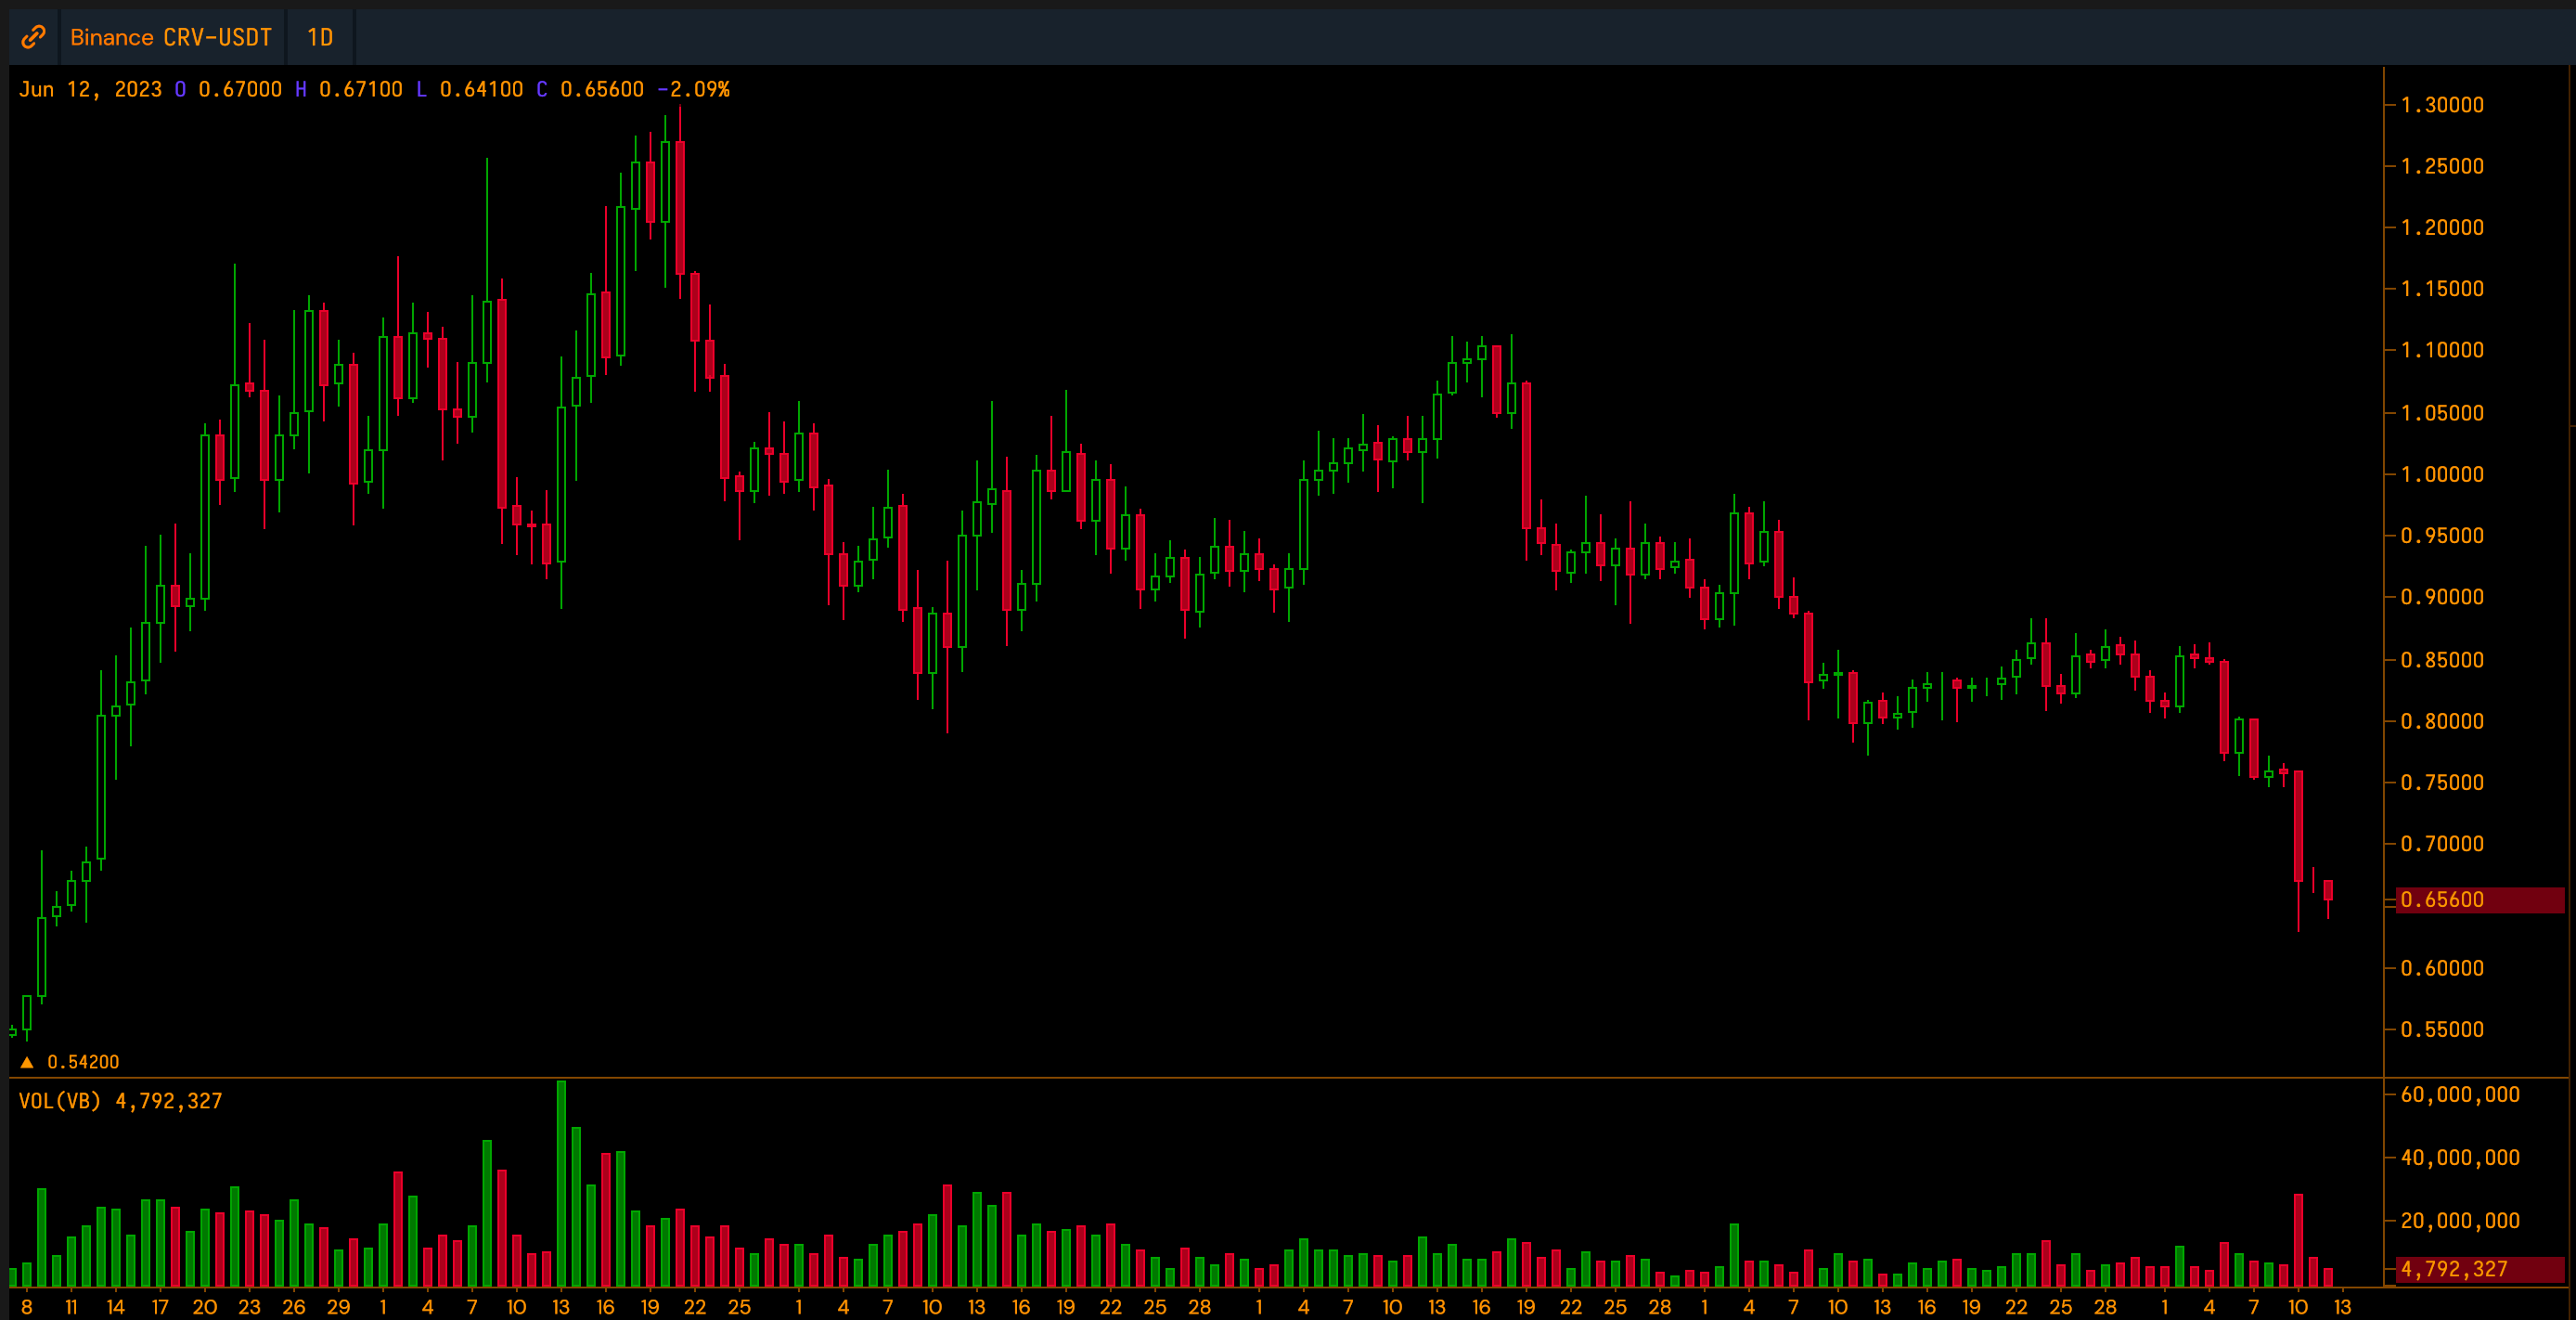Click the first date label 8
Screen dimensions: 2576x1320
coord(27,1306)
